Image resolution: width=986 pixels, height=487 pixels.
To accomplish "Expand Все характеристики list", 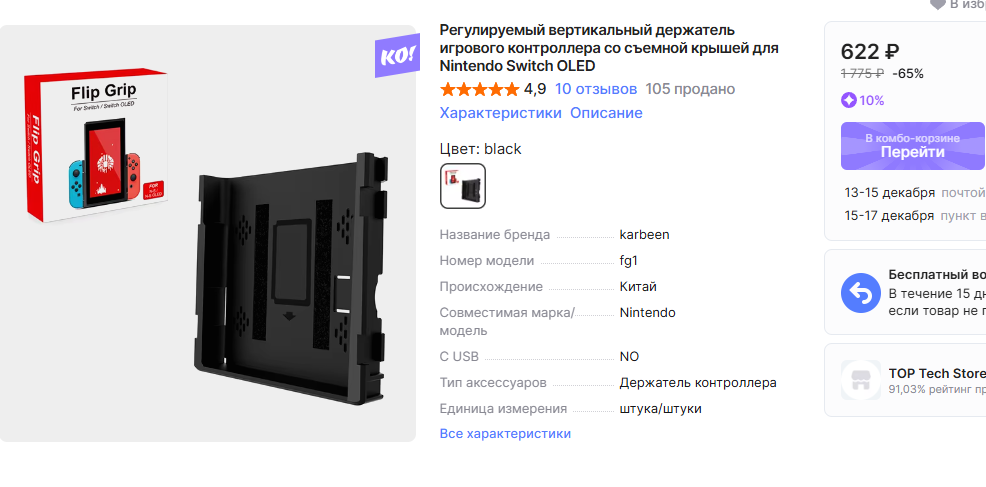I will click(506, 434).
